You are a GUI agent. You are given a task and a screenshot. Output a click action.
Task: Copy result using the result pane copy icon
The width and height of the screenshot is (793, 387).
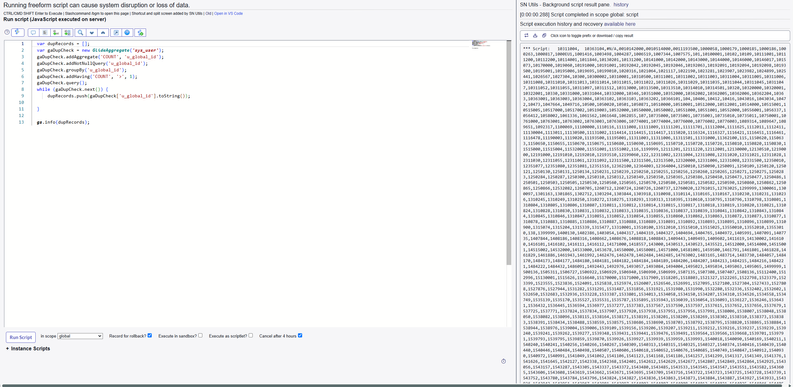pos(544,36)
